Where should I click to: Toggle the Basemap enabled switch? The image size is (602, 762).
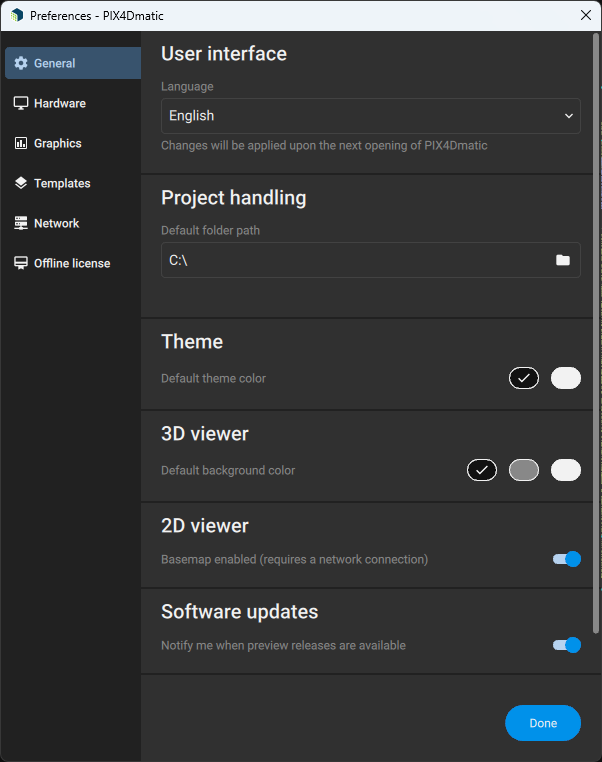click(x=567, y=559)
